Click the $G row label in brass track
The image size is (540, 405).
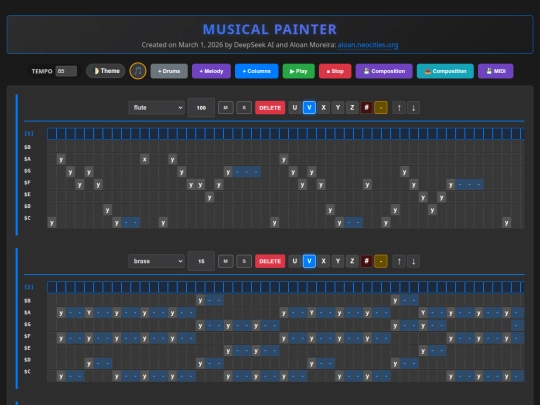pyautogui.click(x=28, y=324)
